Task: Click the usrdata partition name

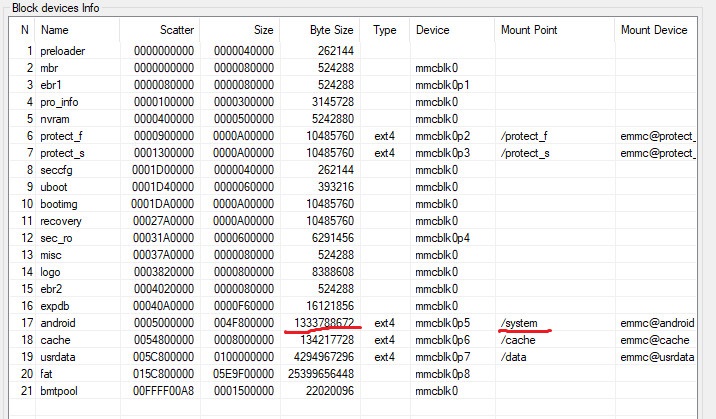Action: click(60, 357)
